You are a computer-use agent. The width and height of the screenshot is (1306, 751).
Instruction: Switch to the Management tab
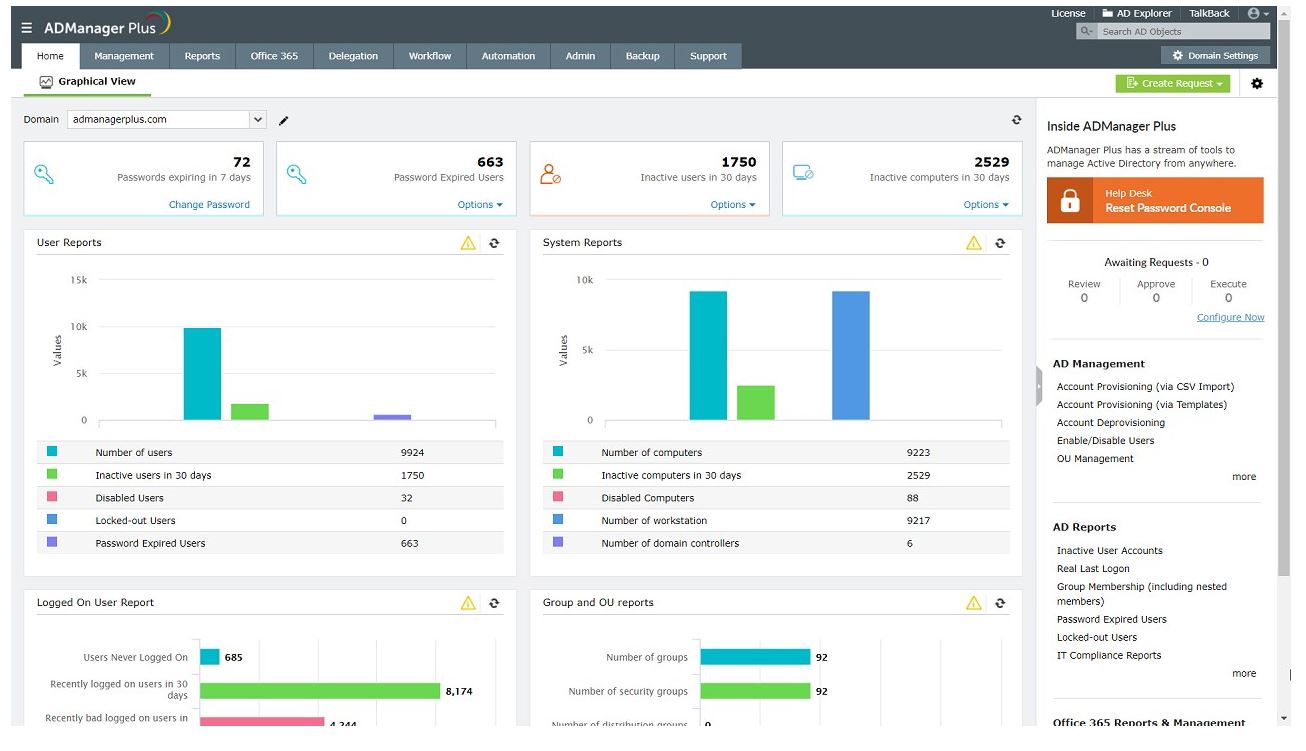click(x=124, y=56)
